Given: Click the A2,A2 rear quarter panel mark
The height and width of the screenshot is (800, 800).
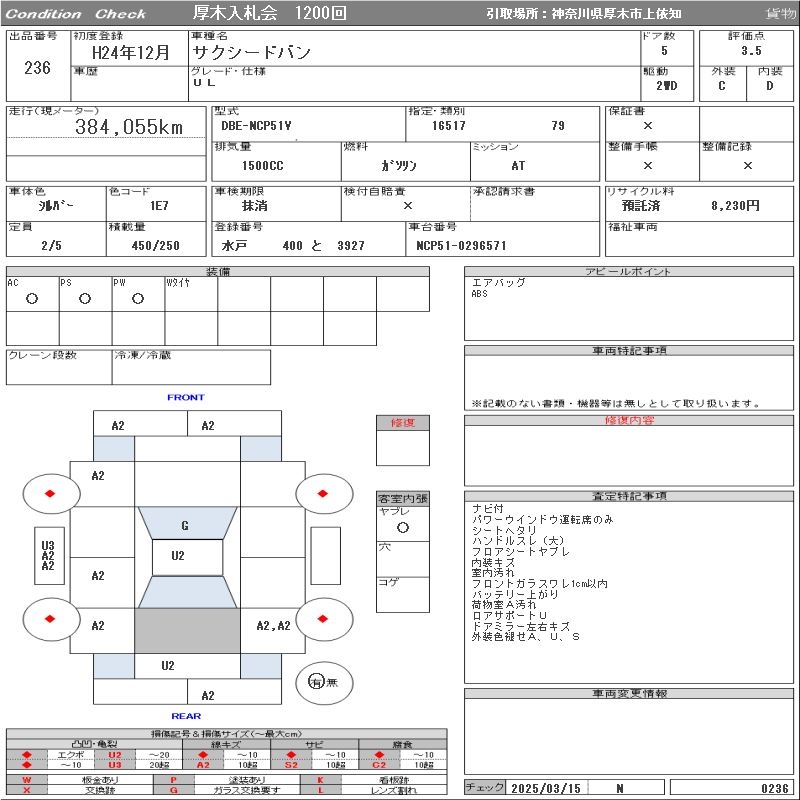Looking at the screenshot, I should pyautogui.click(x=273, y=626).
